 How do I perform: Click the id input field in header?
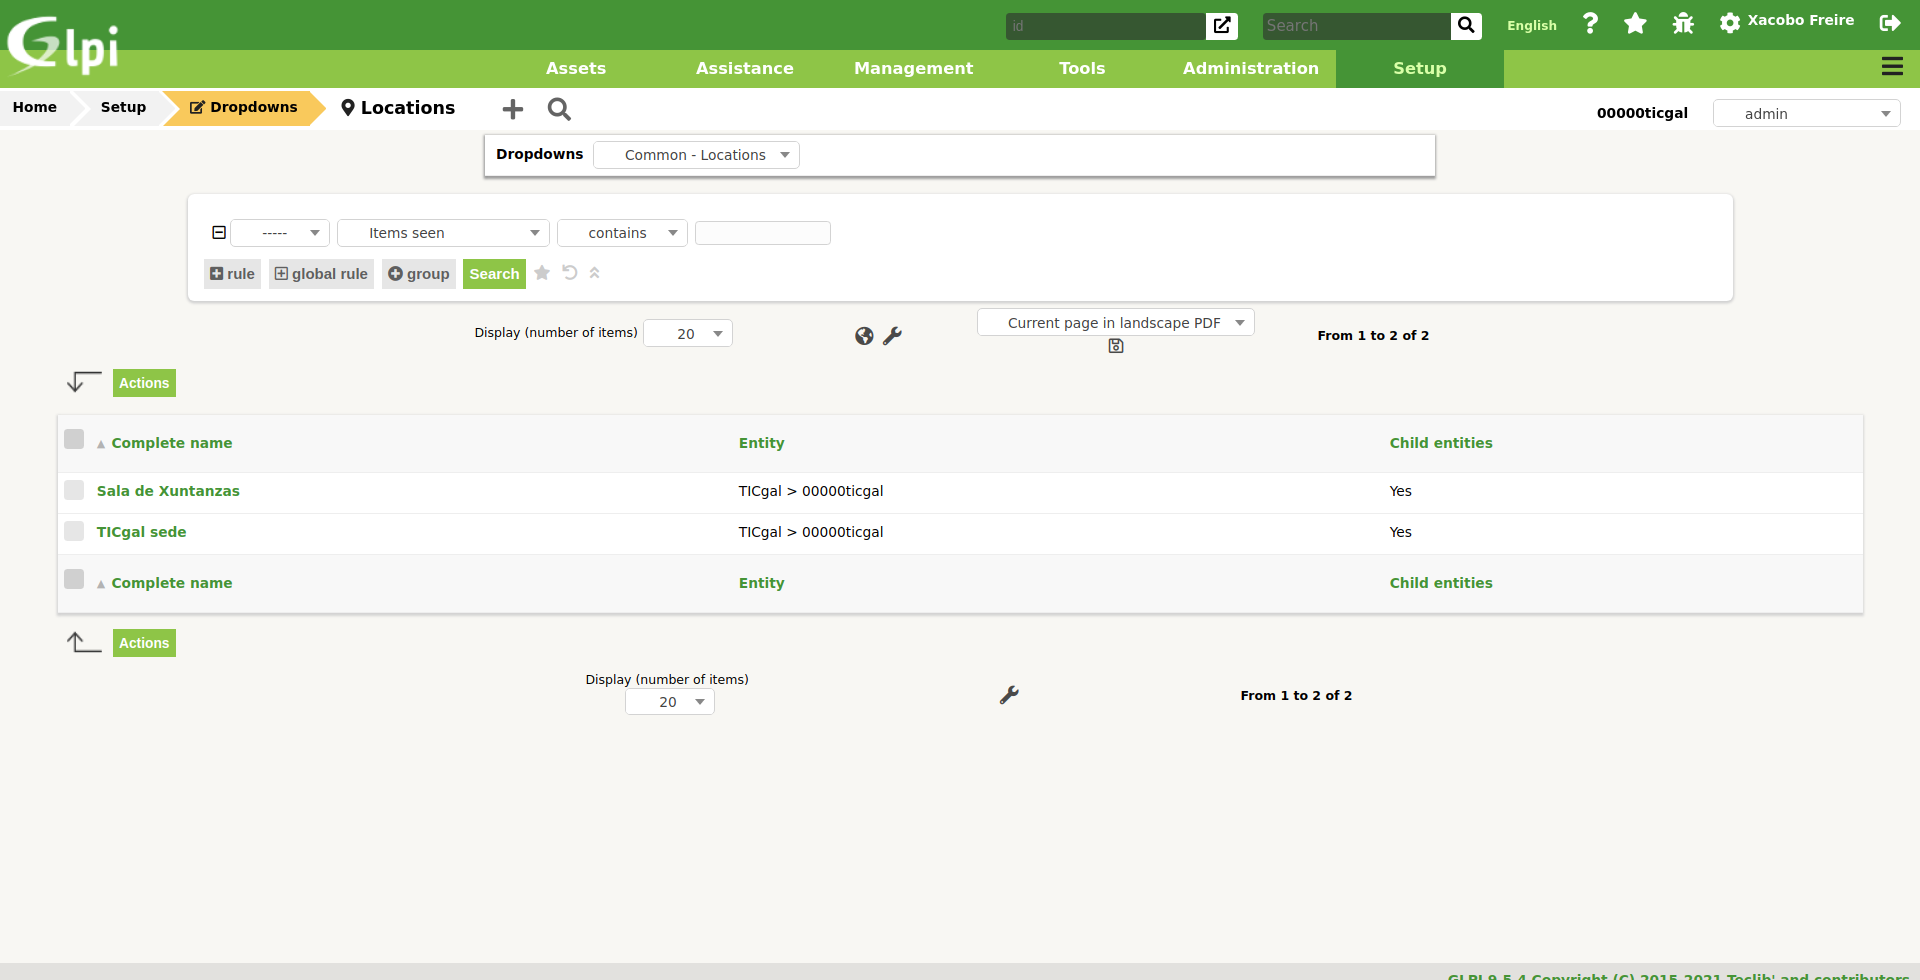click(x=1105, y=26)
